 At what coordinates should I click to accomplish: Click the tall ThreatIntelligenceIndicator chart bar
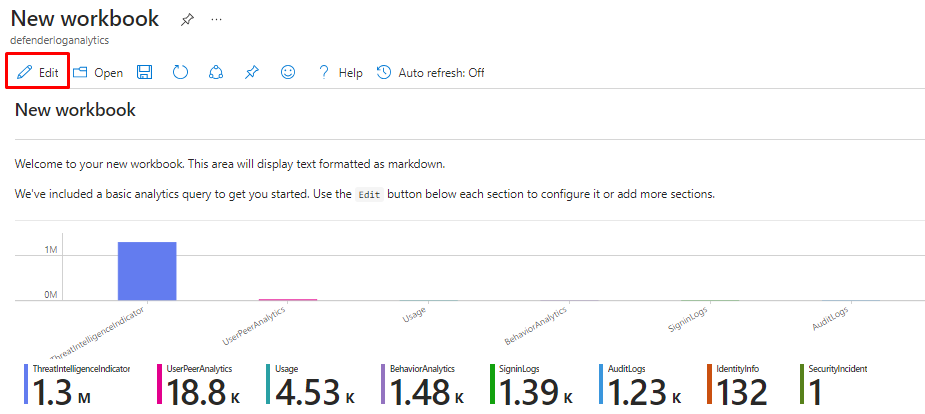click(x=147, y=270)
